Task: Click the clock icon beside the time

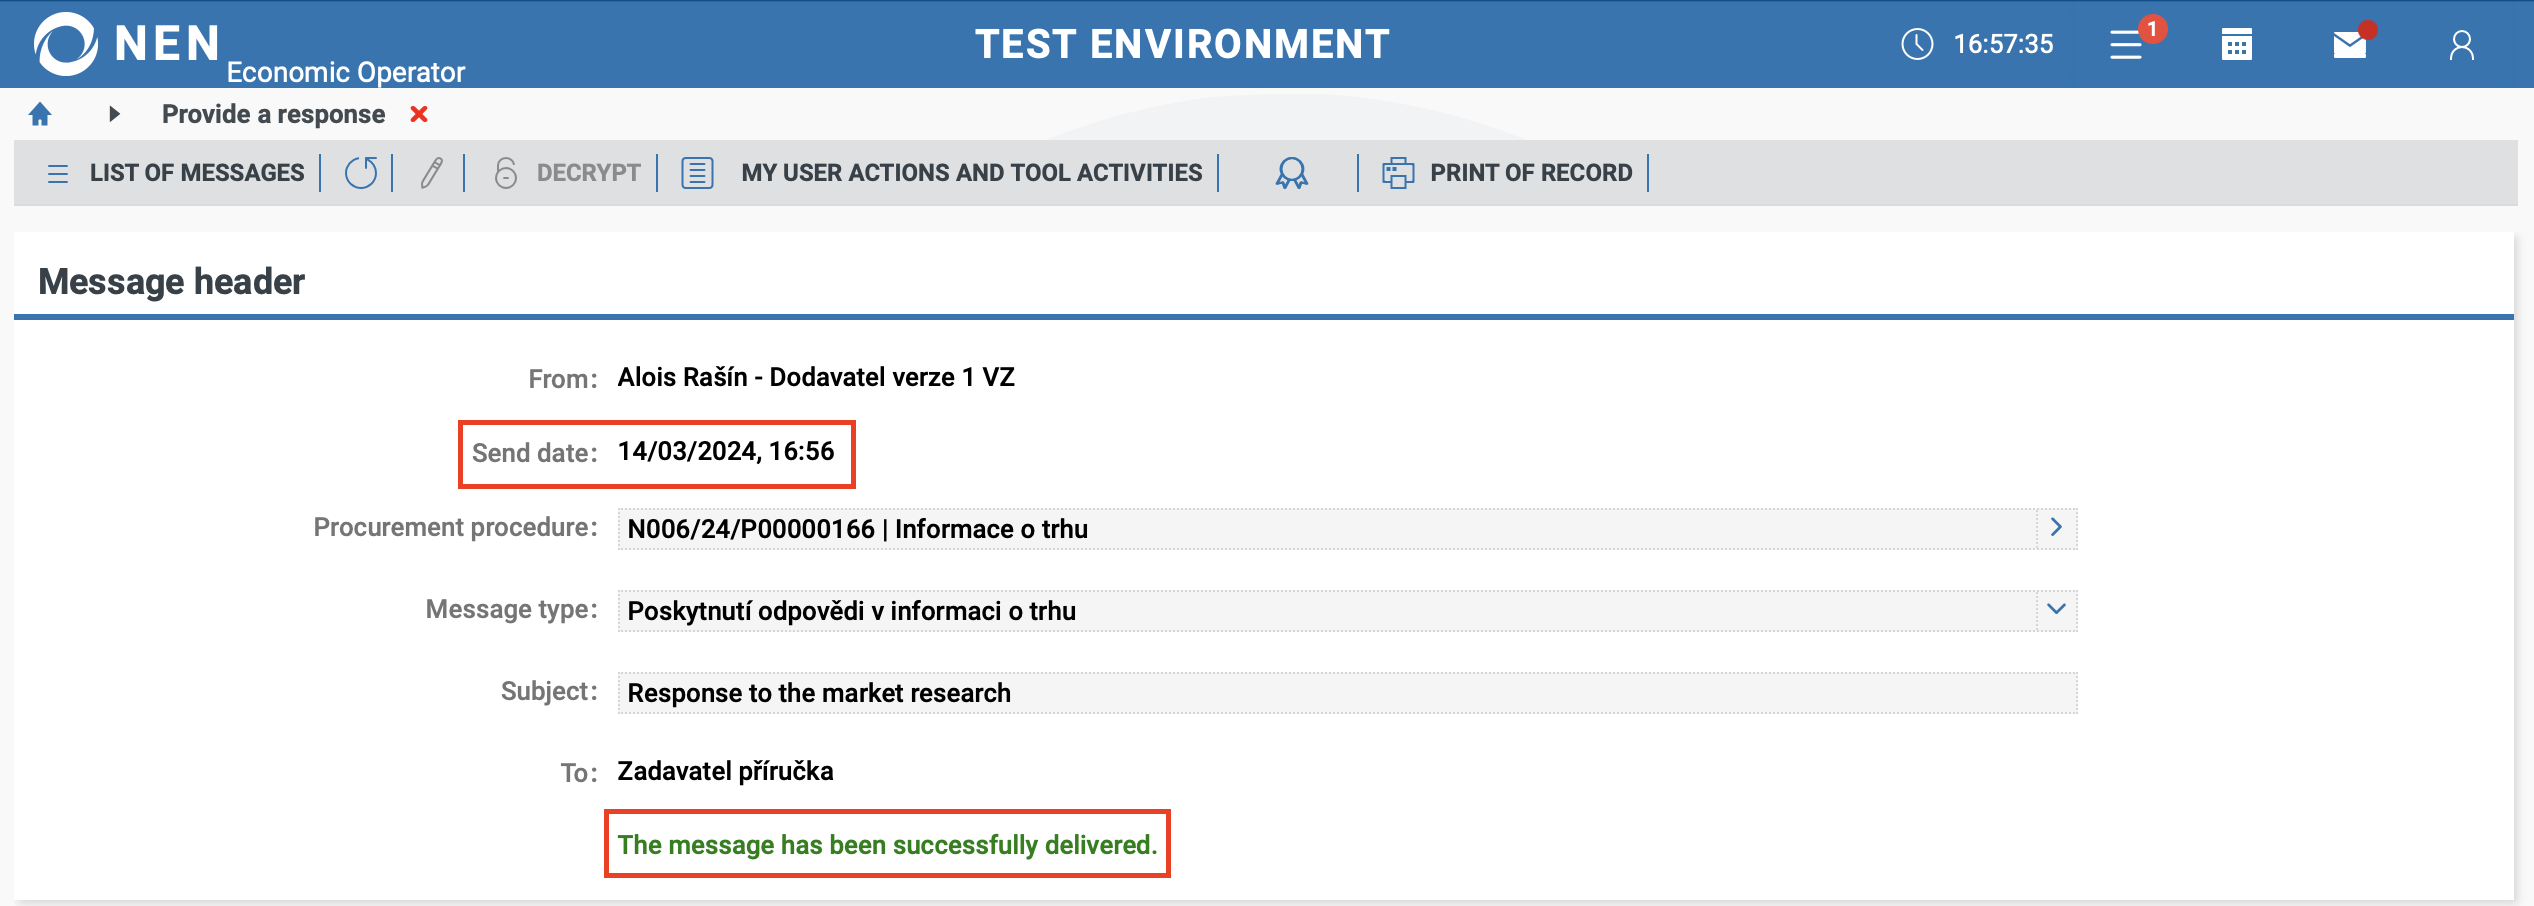Action: coord(1917,44)
